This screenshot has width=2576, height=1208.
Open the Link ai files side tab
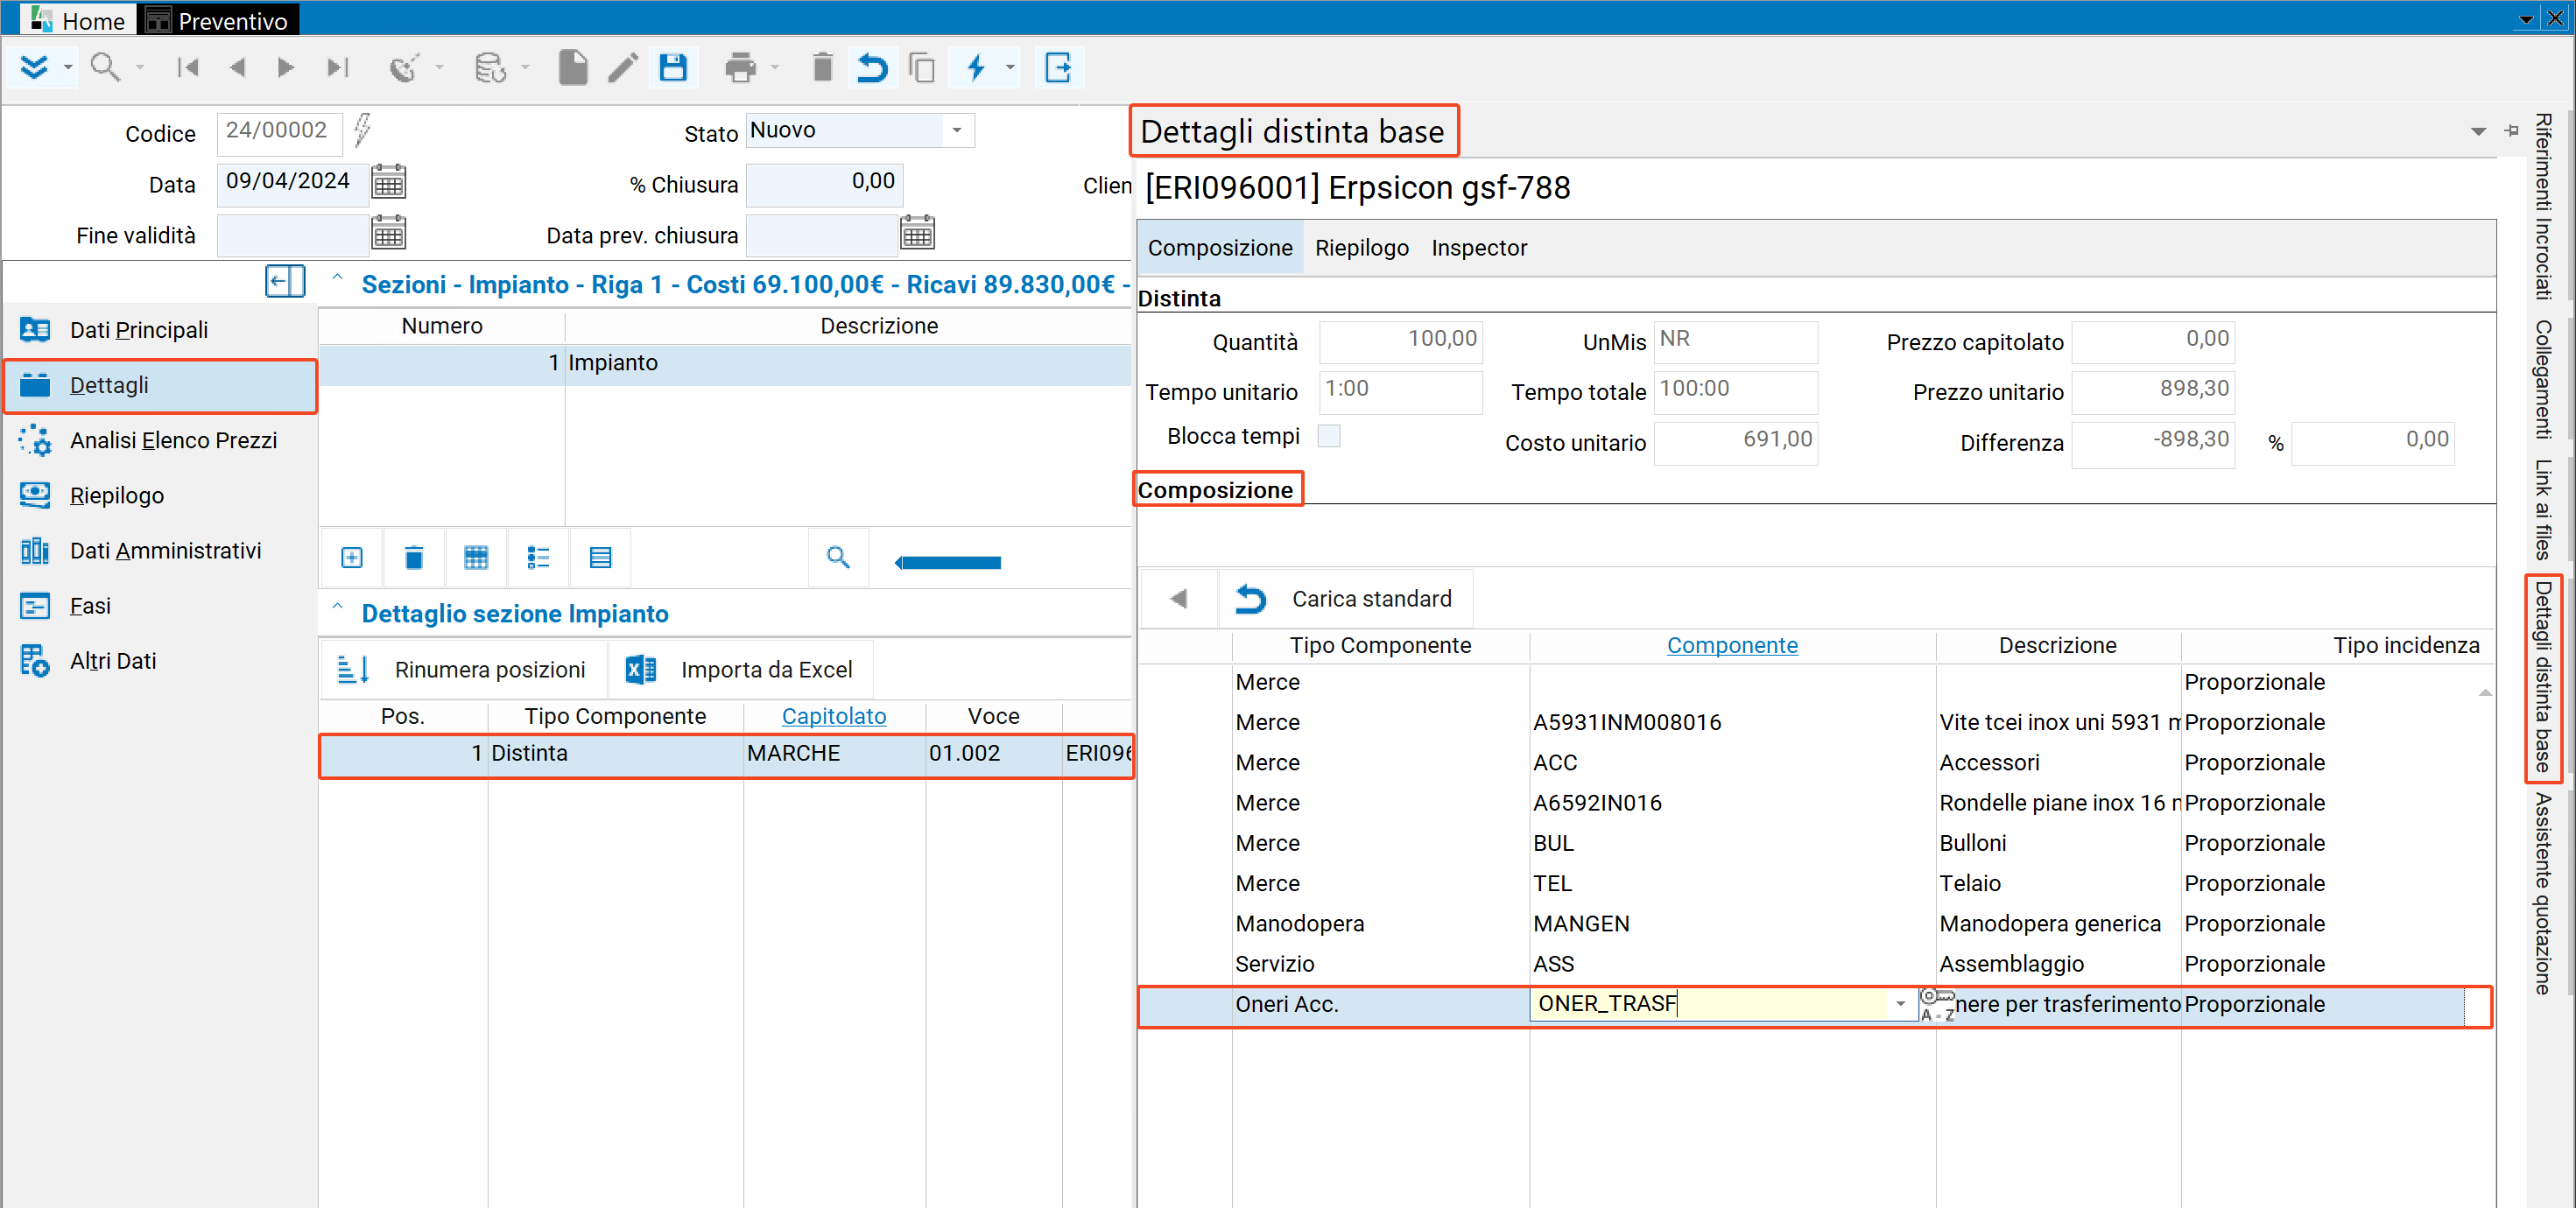(2542, 509)
